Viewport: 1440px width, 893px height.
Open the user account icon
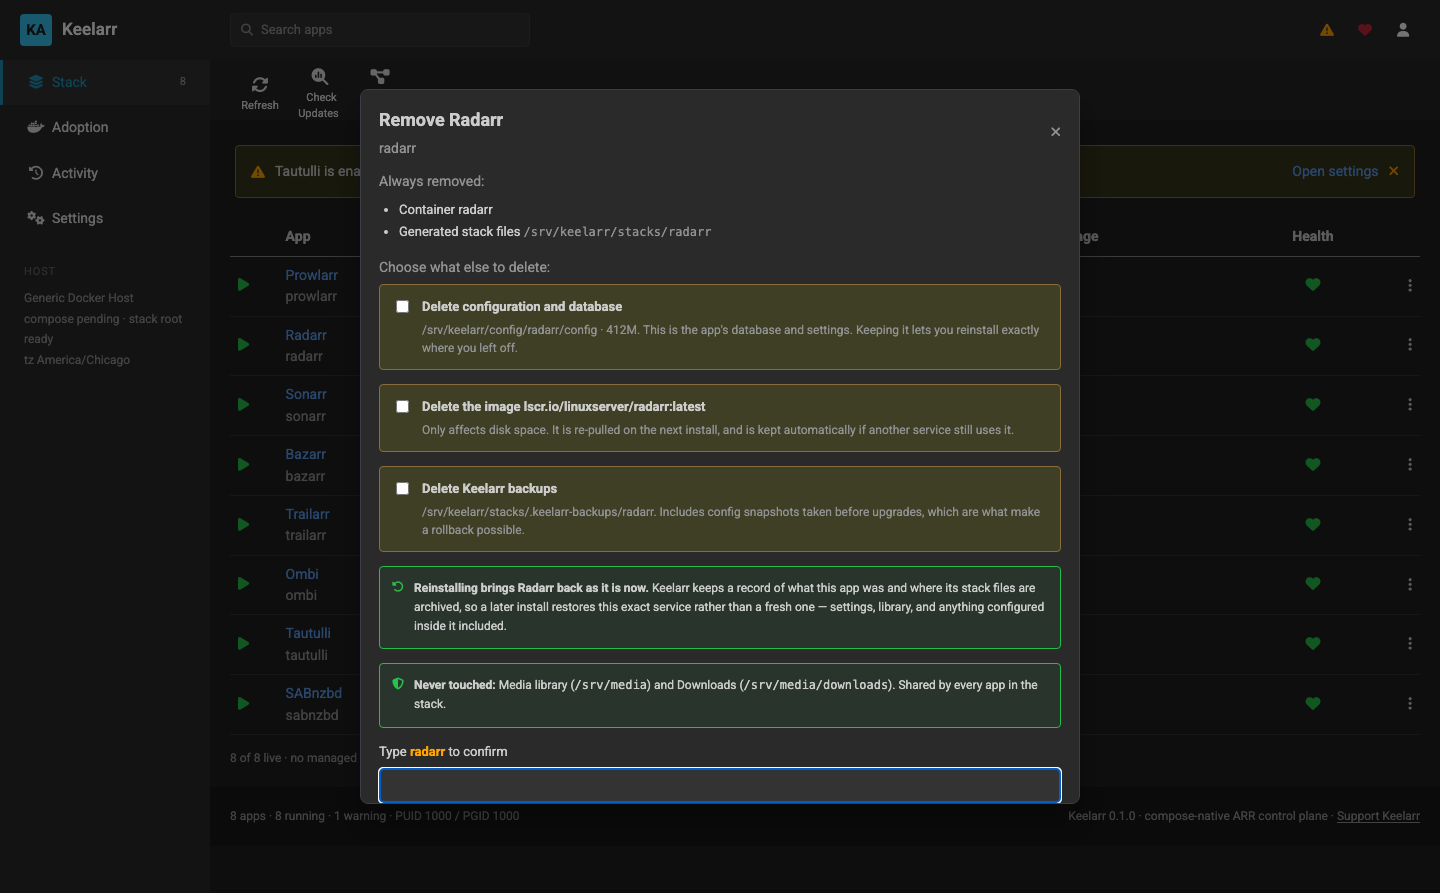coord(1403,30)
